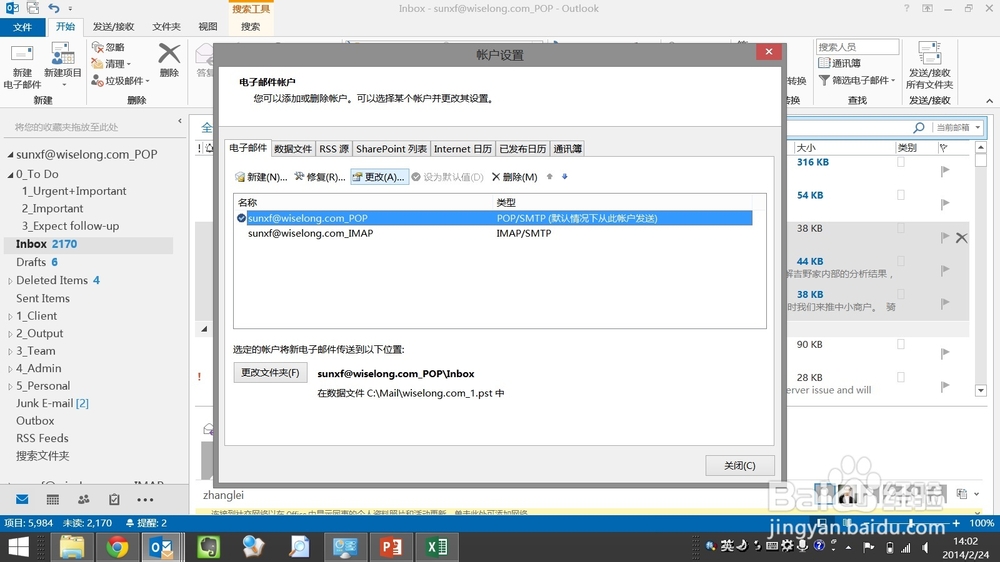Open Evernote from the taskbar
Image resolution: width=1000 pixels, height=562 pixels.
(x=208, y=547)
